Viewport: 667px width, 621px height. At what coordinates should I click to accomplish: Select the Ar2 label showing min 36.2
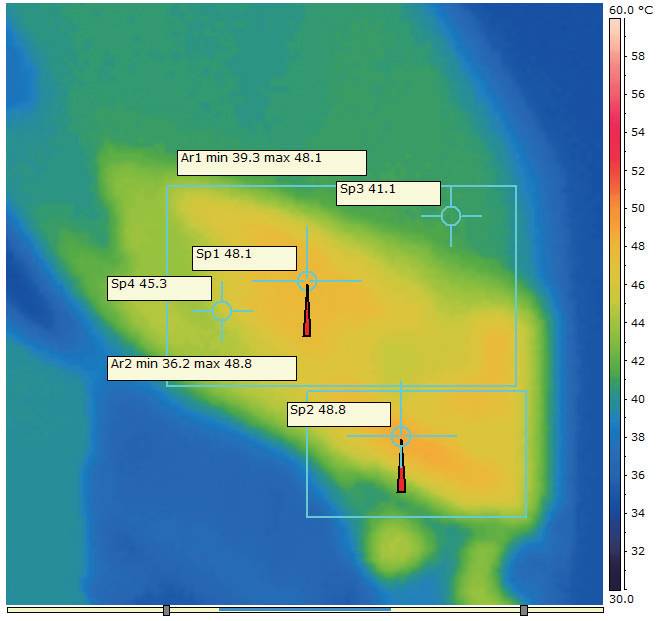(x=202, y=368)
